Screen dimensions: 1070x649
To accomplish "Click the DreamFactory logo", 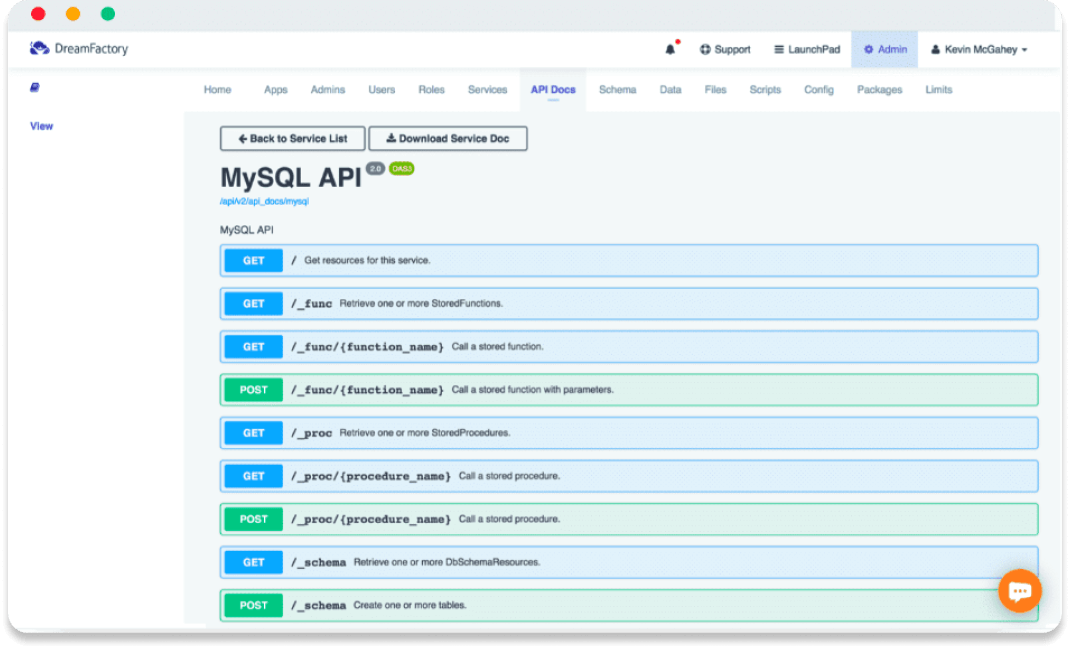I will click(79, 48).
